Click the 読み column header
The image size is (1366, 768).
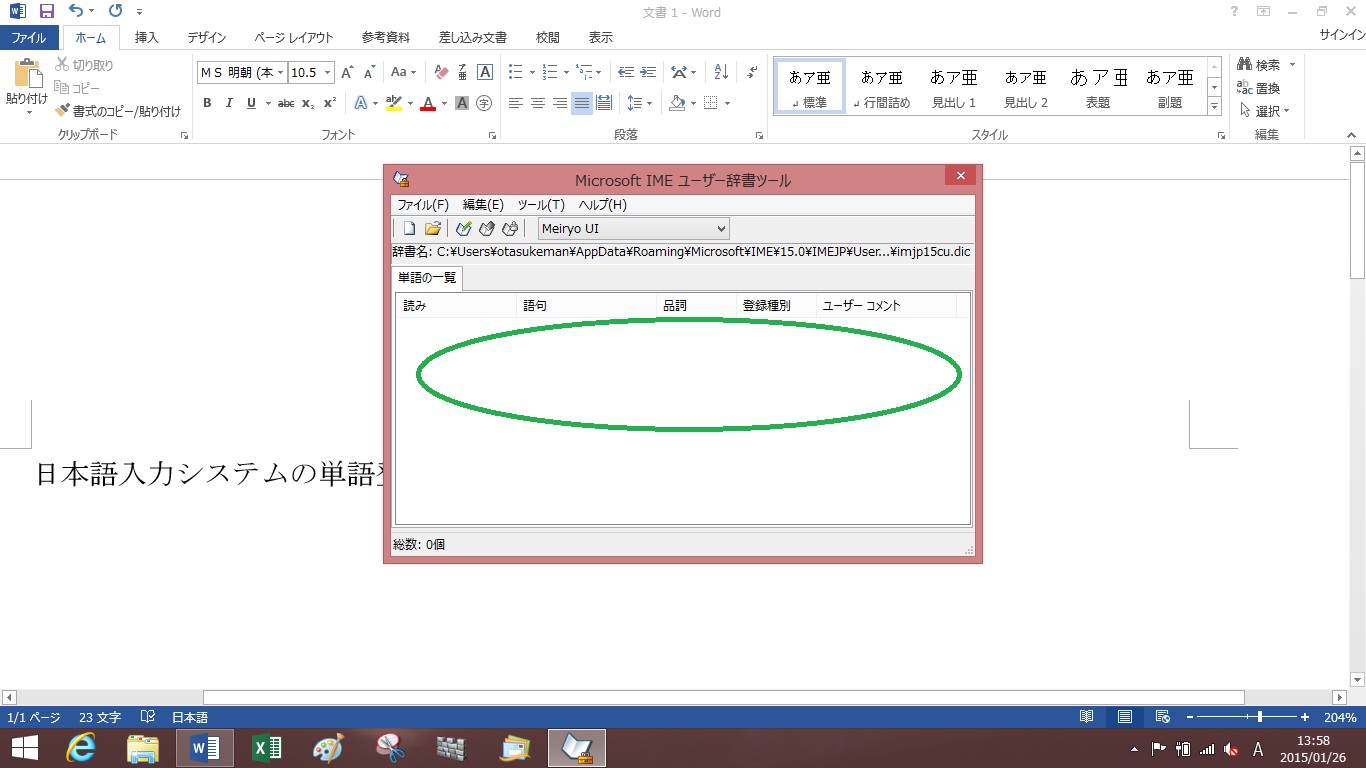457,306
